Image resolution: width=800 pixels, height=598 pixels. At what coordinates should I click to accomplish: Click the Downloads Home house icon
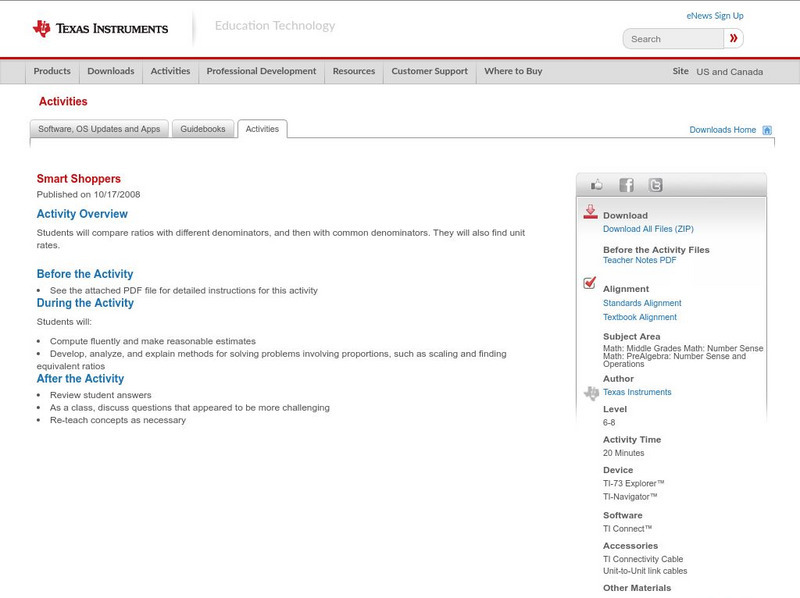click(767, 130)
